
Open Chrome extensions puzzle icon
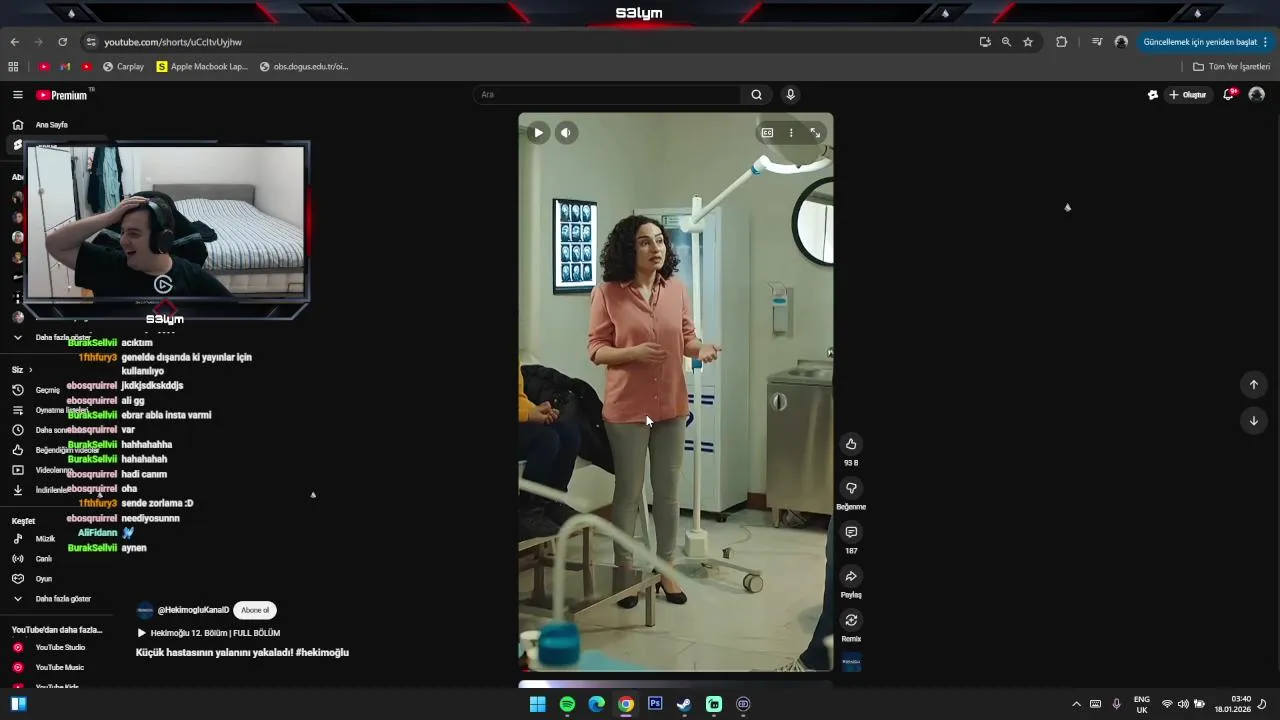tap(1061, 42)
